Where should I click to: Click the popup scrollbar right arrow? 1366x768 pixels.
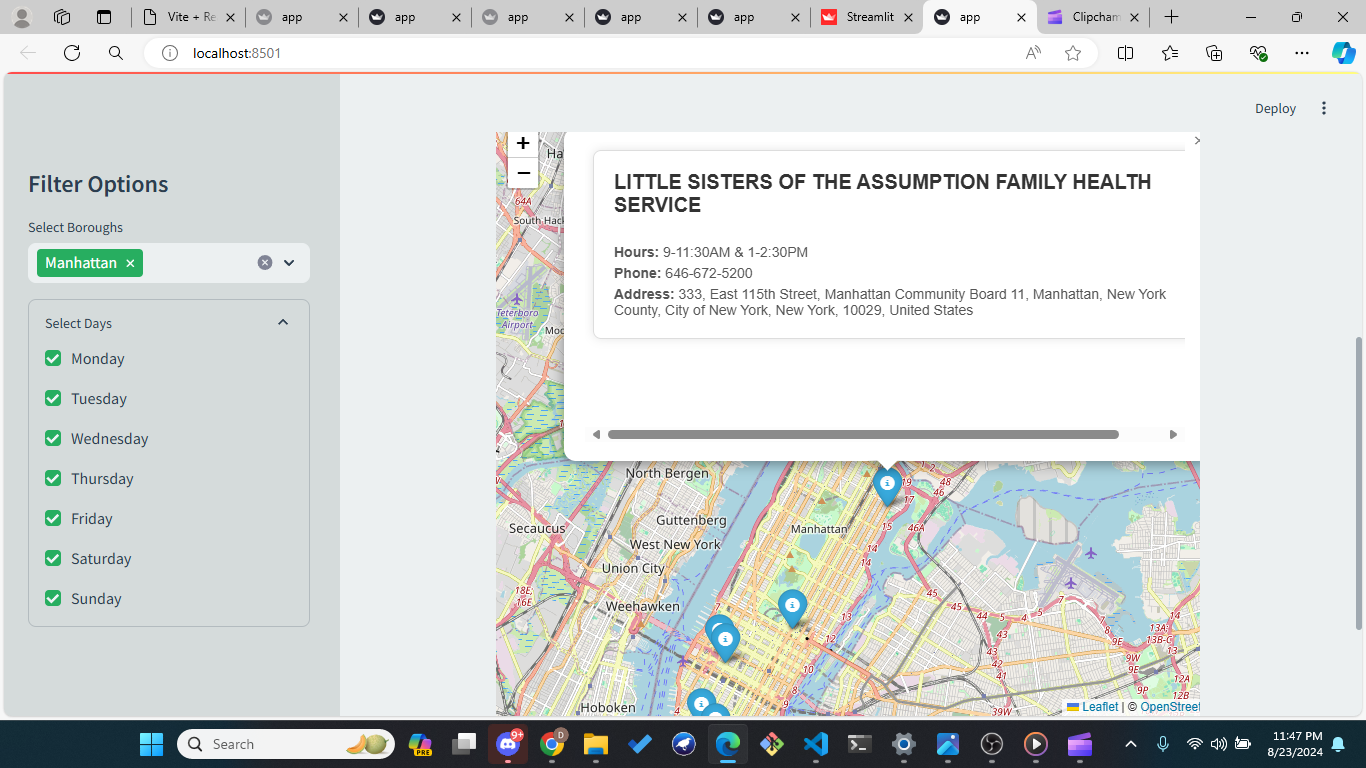point(1173,435)
